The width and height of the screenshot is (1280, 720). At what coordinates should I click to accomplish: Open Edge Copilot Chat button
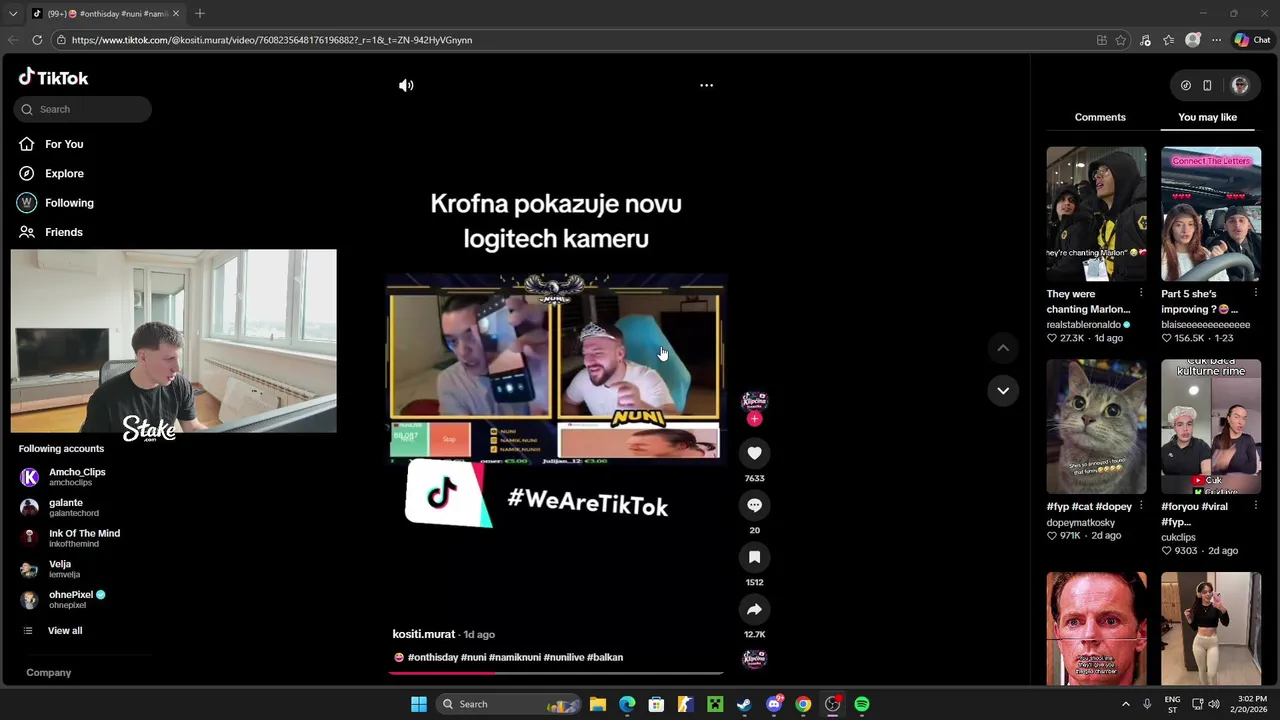[1252, 40]
